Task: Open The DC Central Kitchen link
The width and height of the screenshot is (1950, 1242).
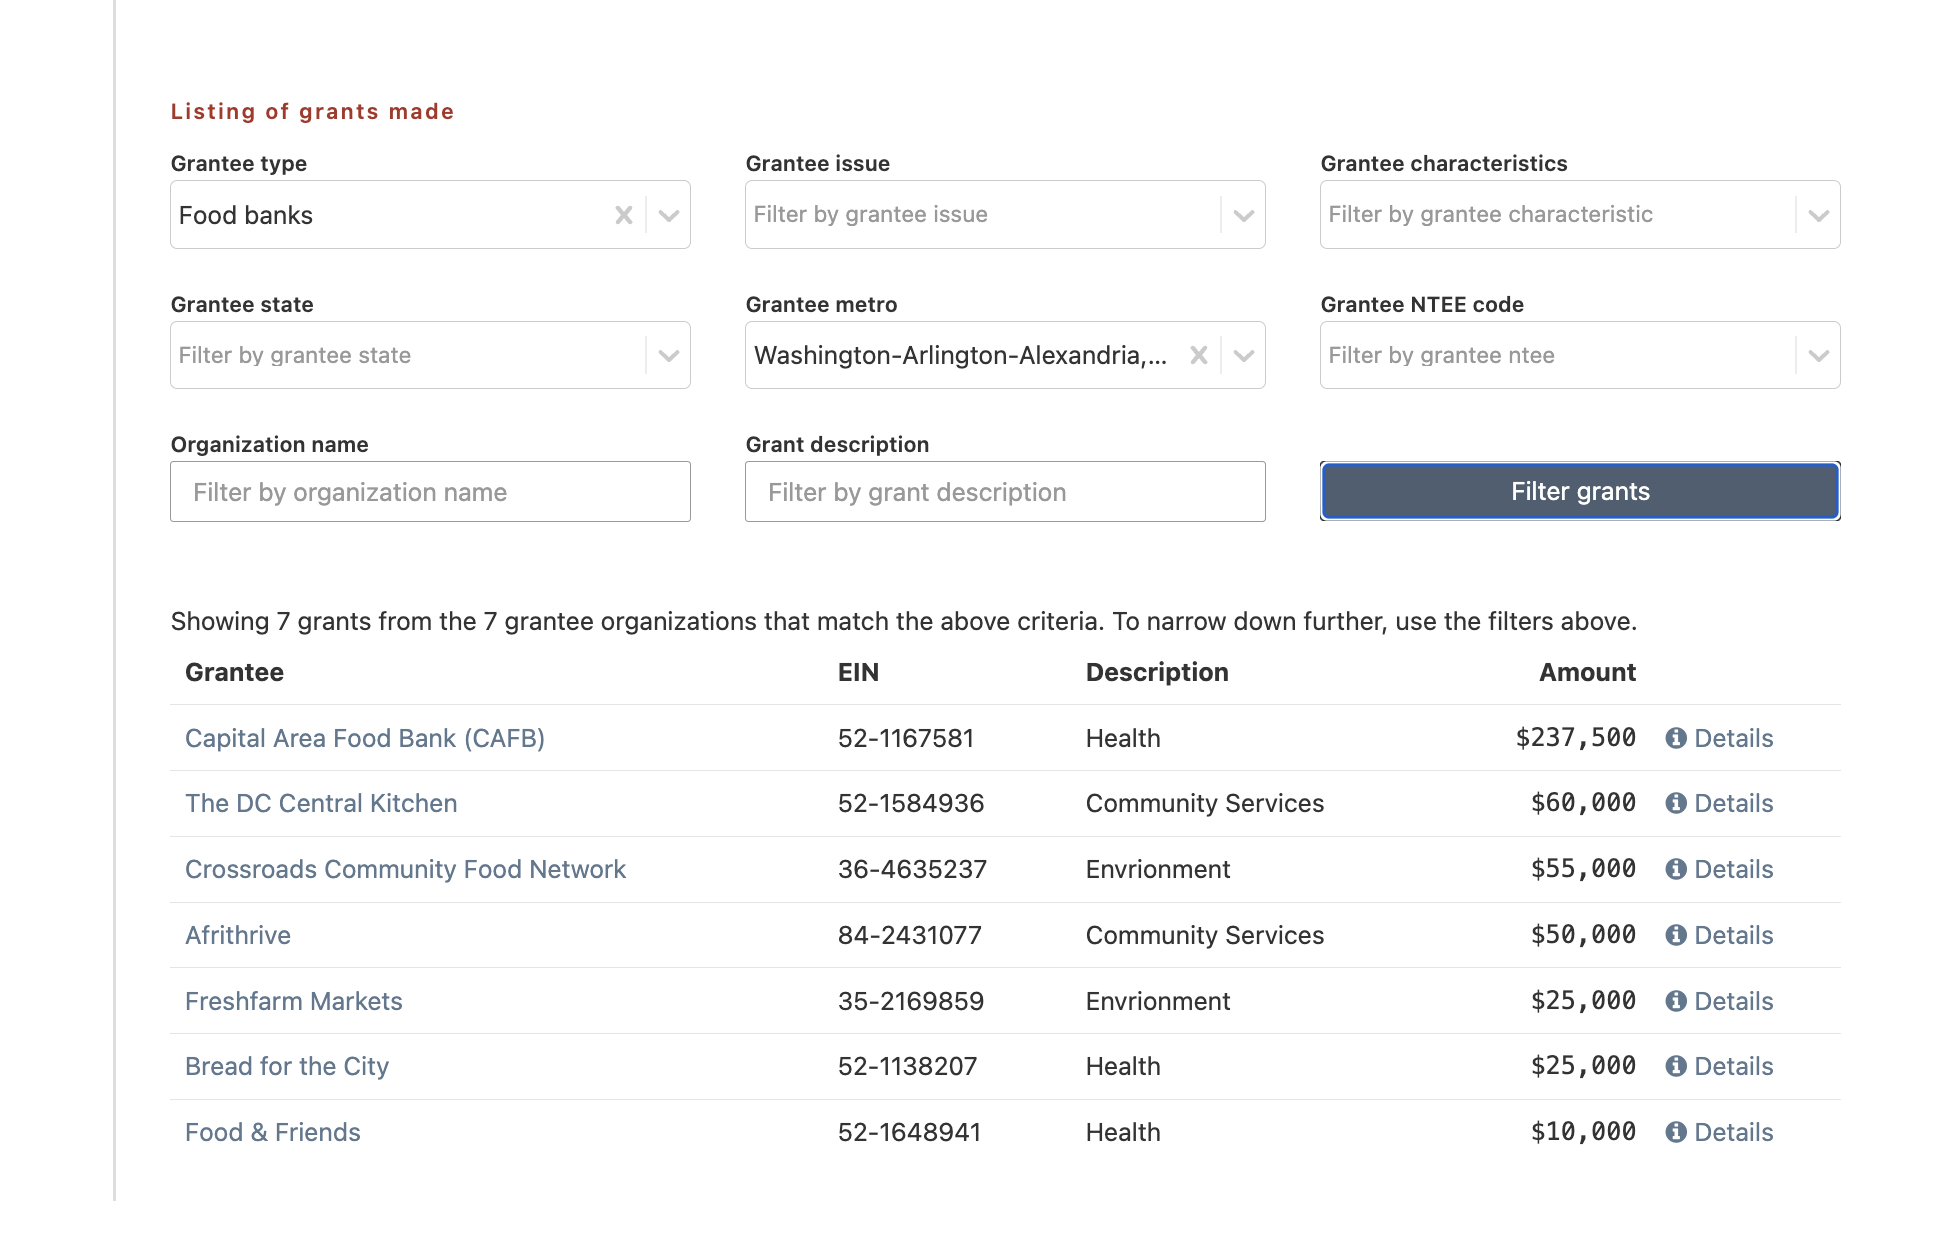Action: (321, 803)
